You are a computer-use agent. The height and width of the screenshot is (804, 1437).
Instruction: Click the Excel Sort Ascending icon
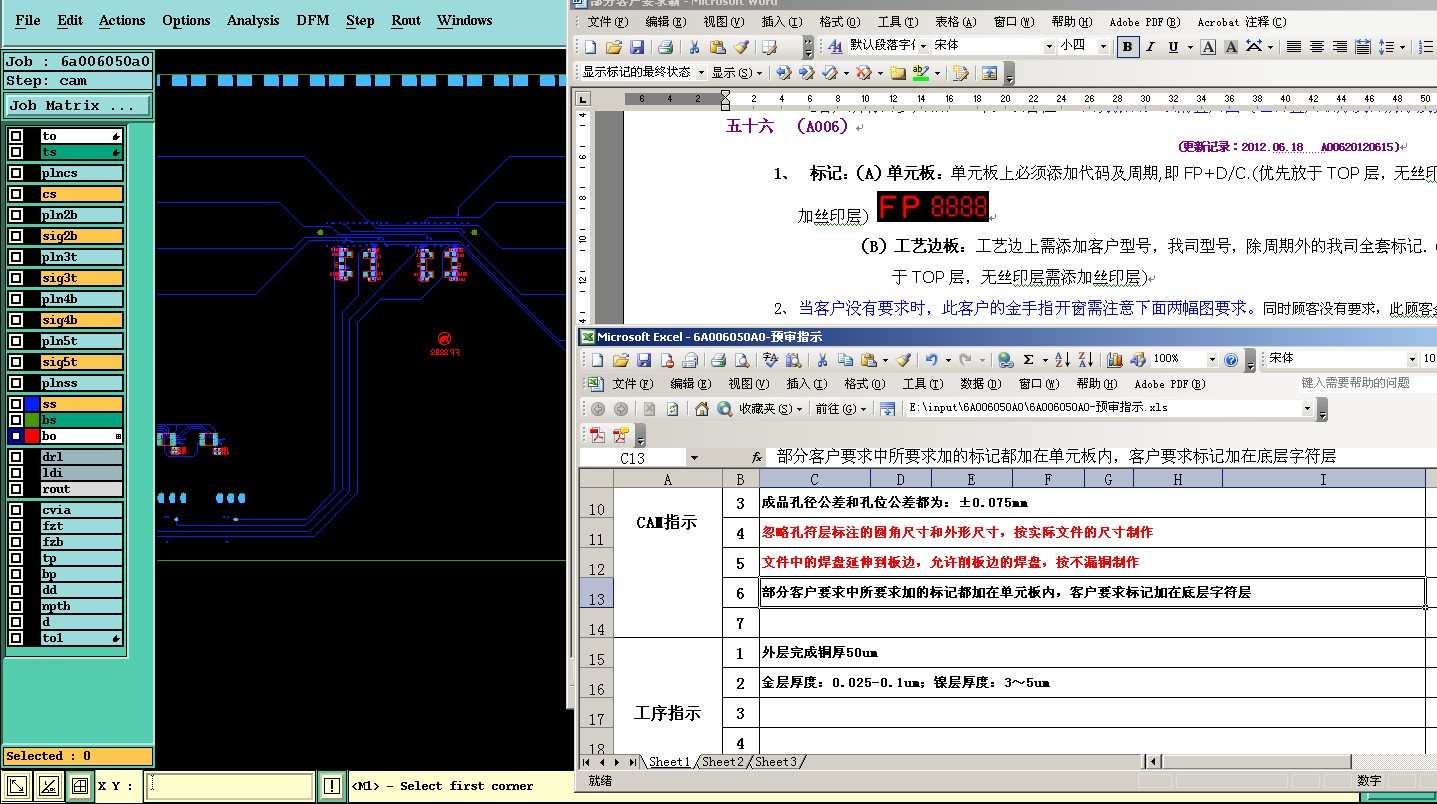click(1061, 360)
